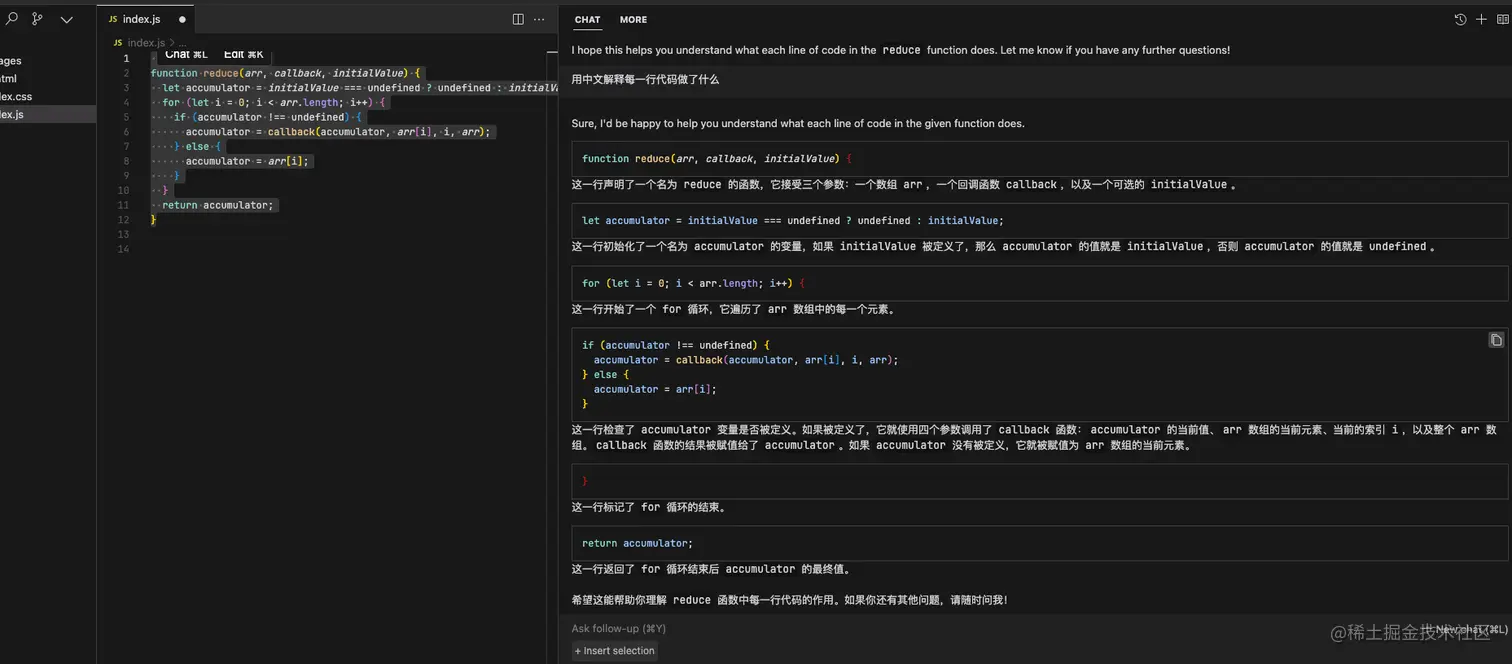Start a new chat with the plus icon
The width and height of the screenshot is (1512, 664).
pos(1481,19)
